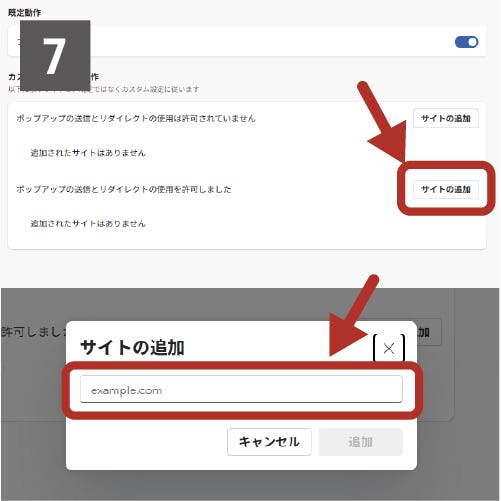
Task: Click 追加されたサイトはありません under the 許可されていません list
Action: (88, 153)
